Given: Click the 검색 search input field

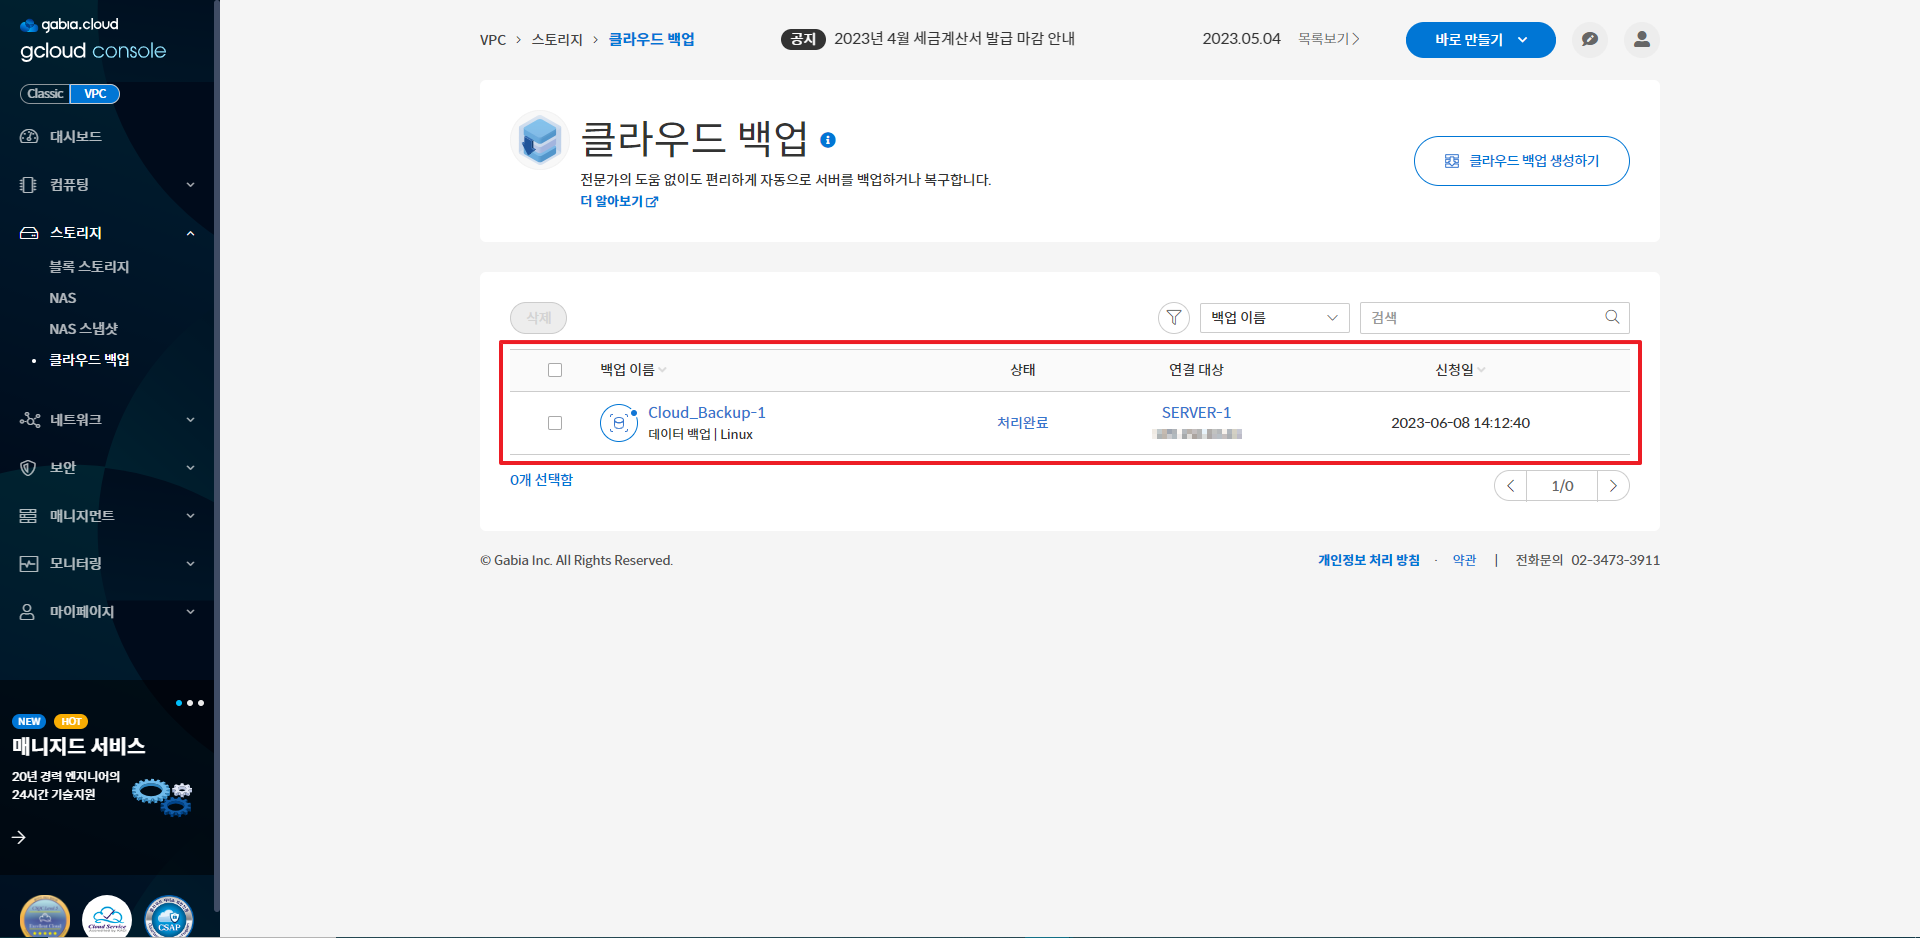Looking at the screenshot, I should pyautogui.click(x=1480, y=318).
